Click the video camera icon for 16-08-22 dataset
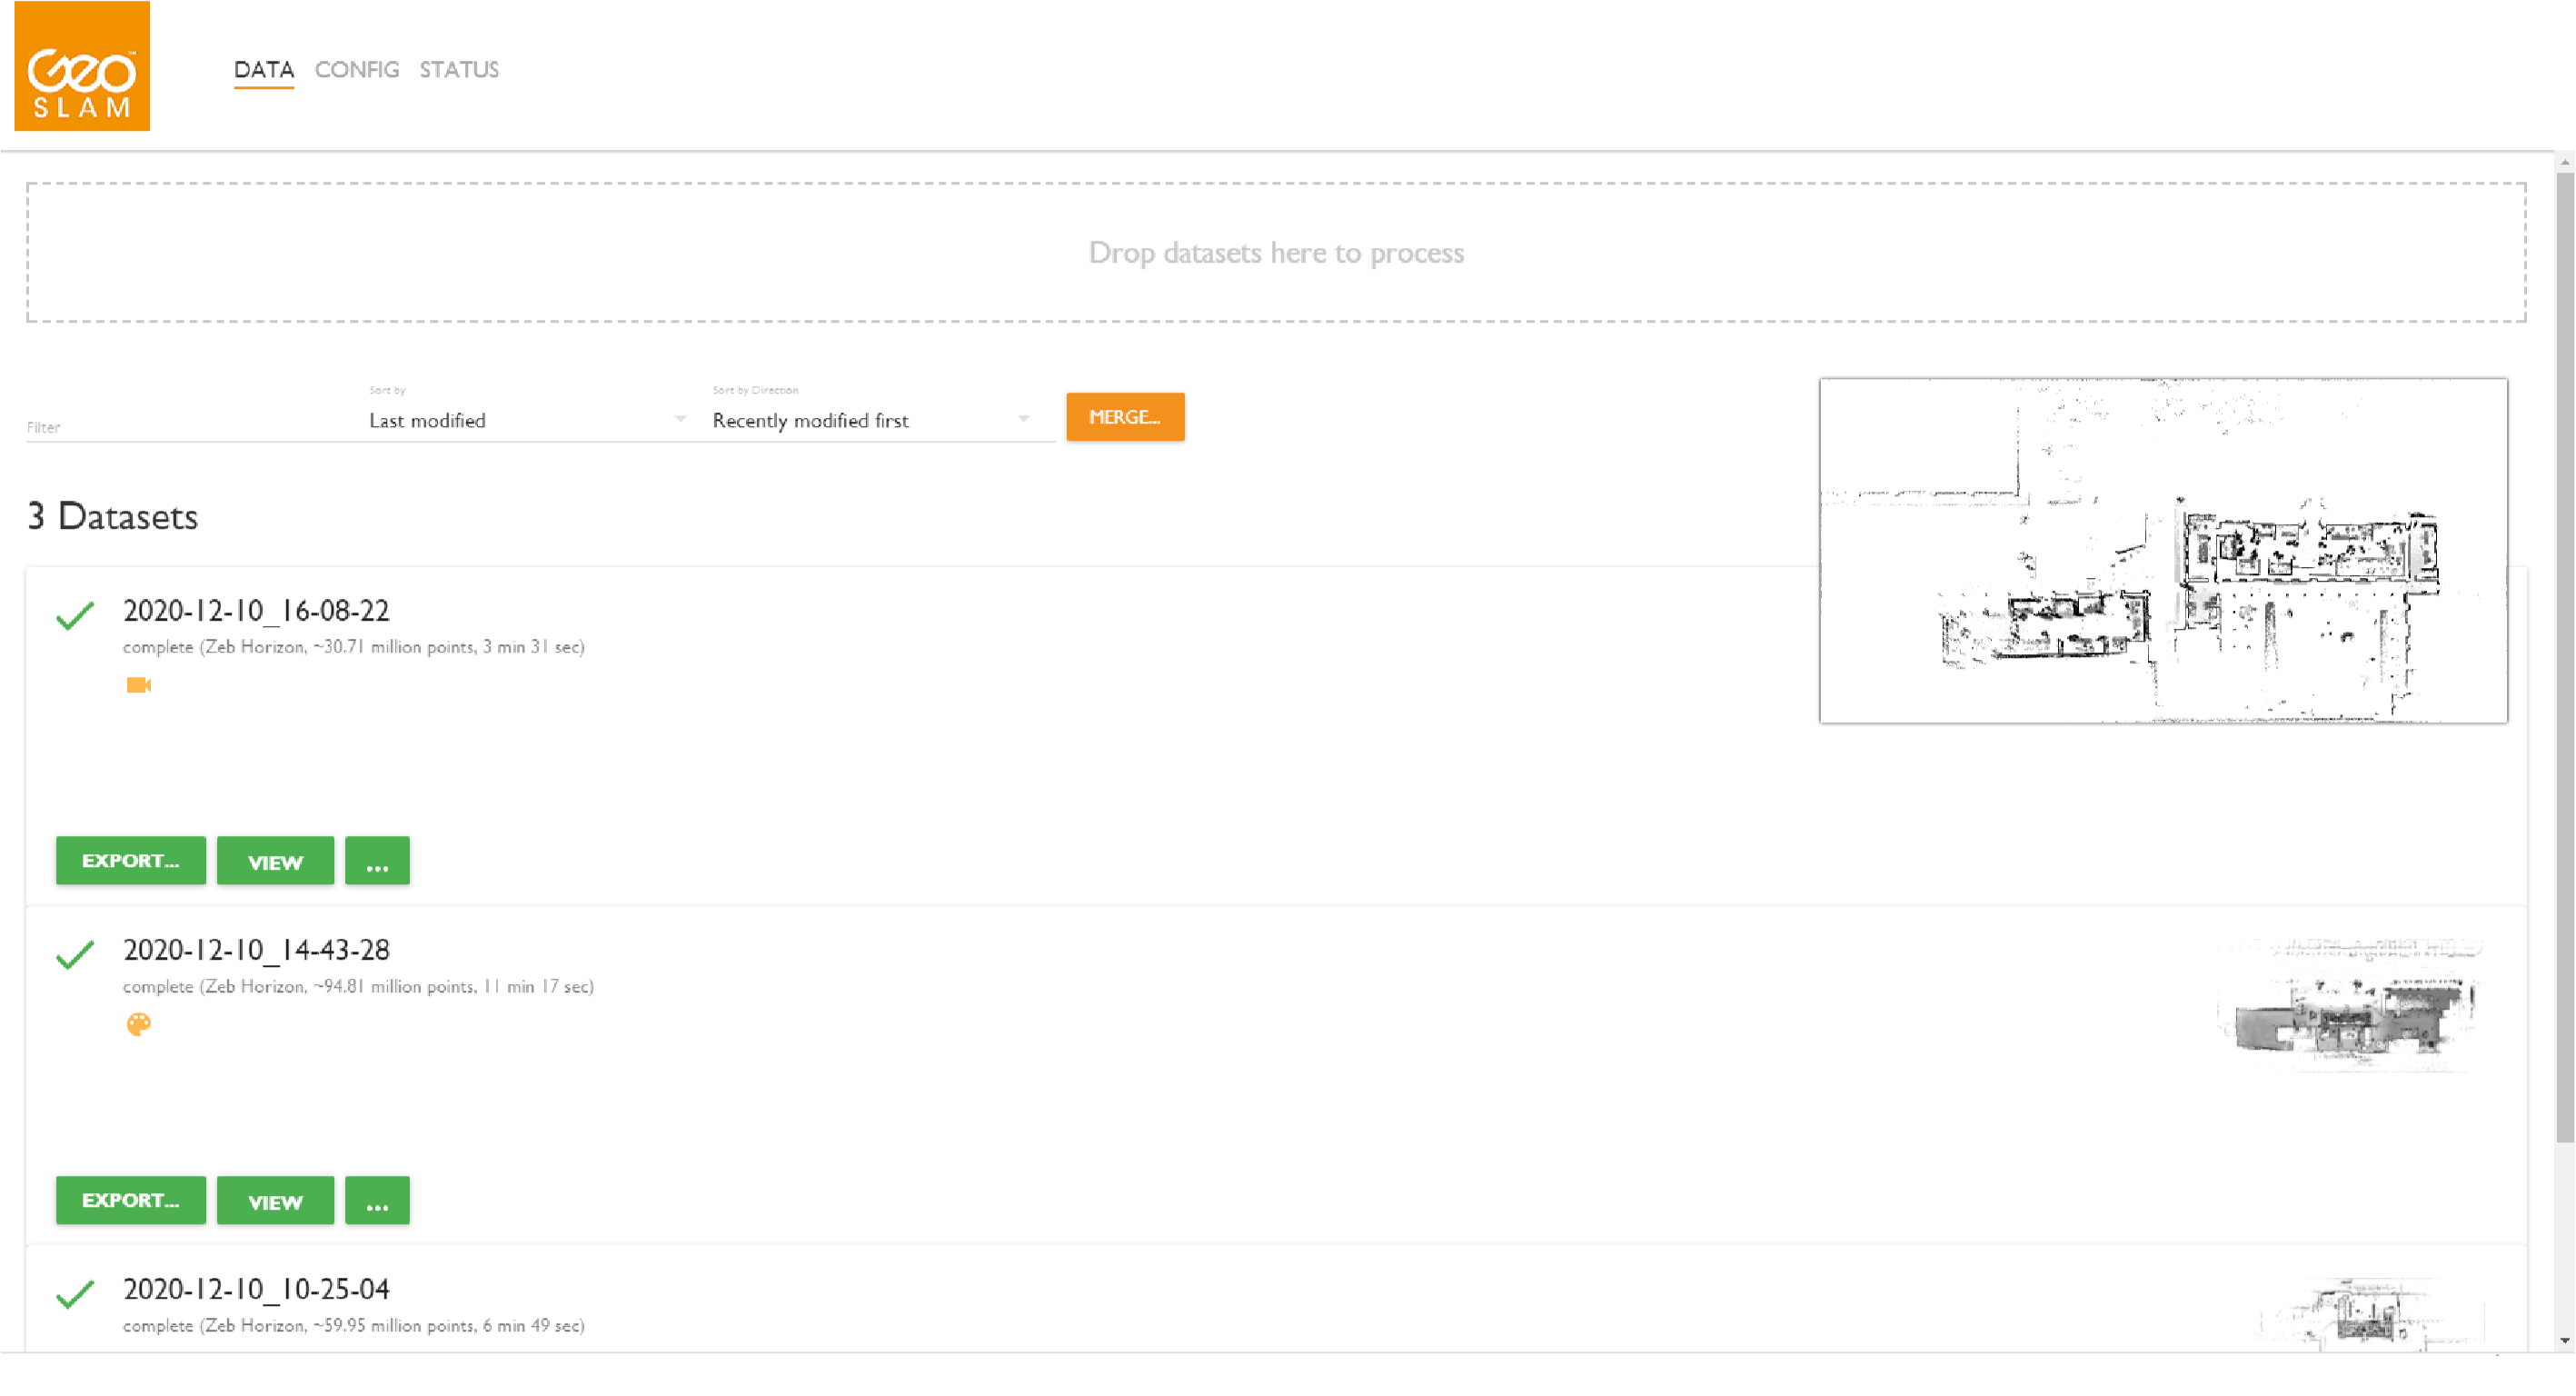The image size is (2576, 1396). click(x=139, y=685)
